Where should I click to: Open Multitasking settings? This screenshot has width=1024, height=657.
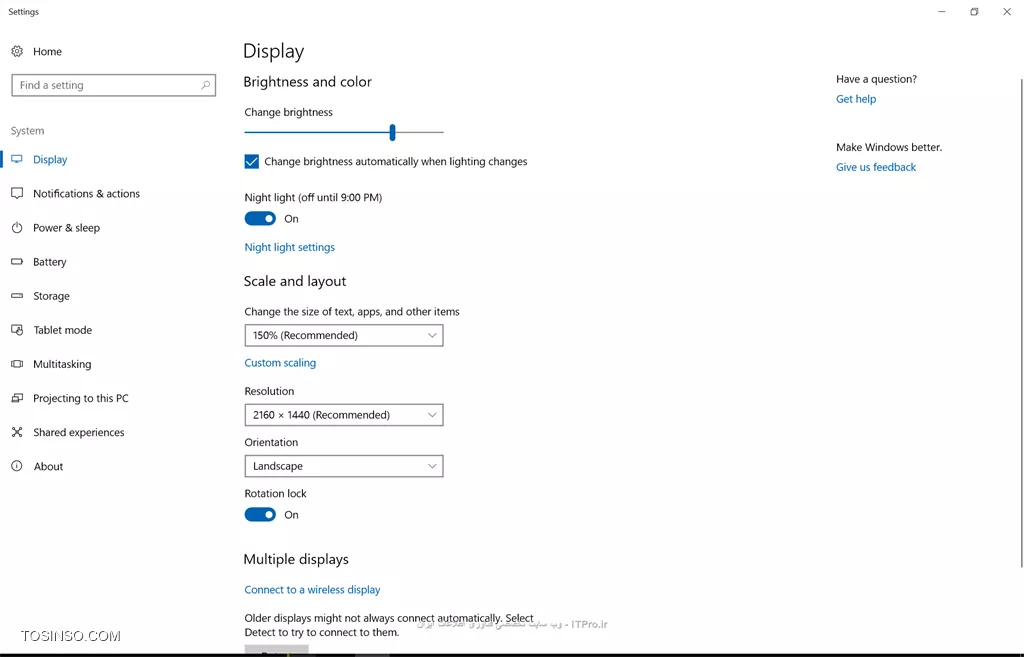click(62, 364)
